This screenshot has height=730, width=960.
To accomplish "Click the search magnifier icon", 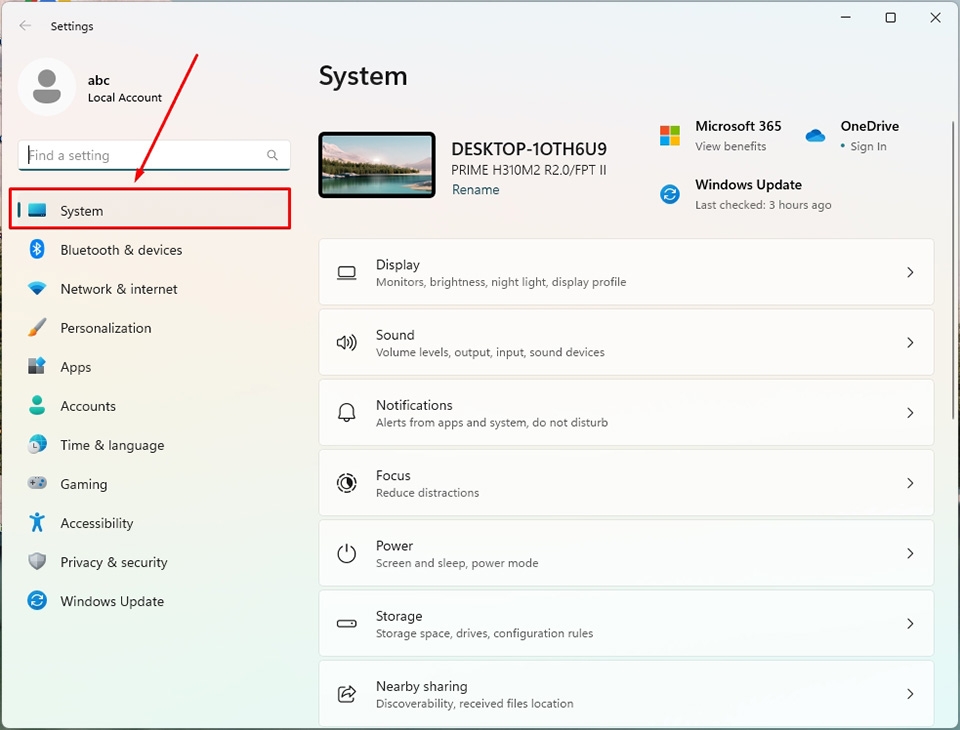I will [x=272, y=155].
